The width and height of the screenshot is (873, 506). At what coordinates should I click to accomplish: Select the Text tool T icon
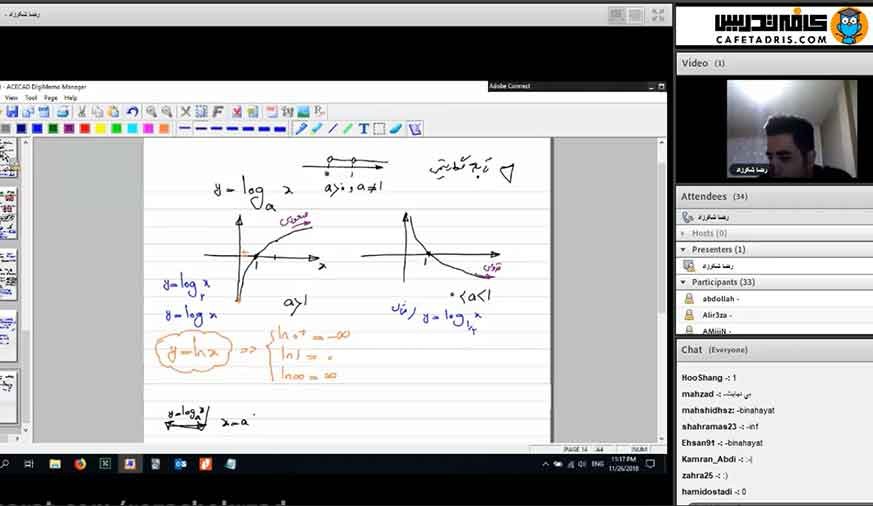364,129
